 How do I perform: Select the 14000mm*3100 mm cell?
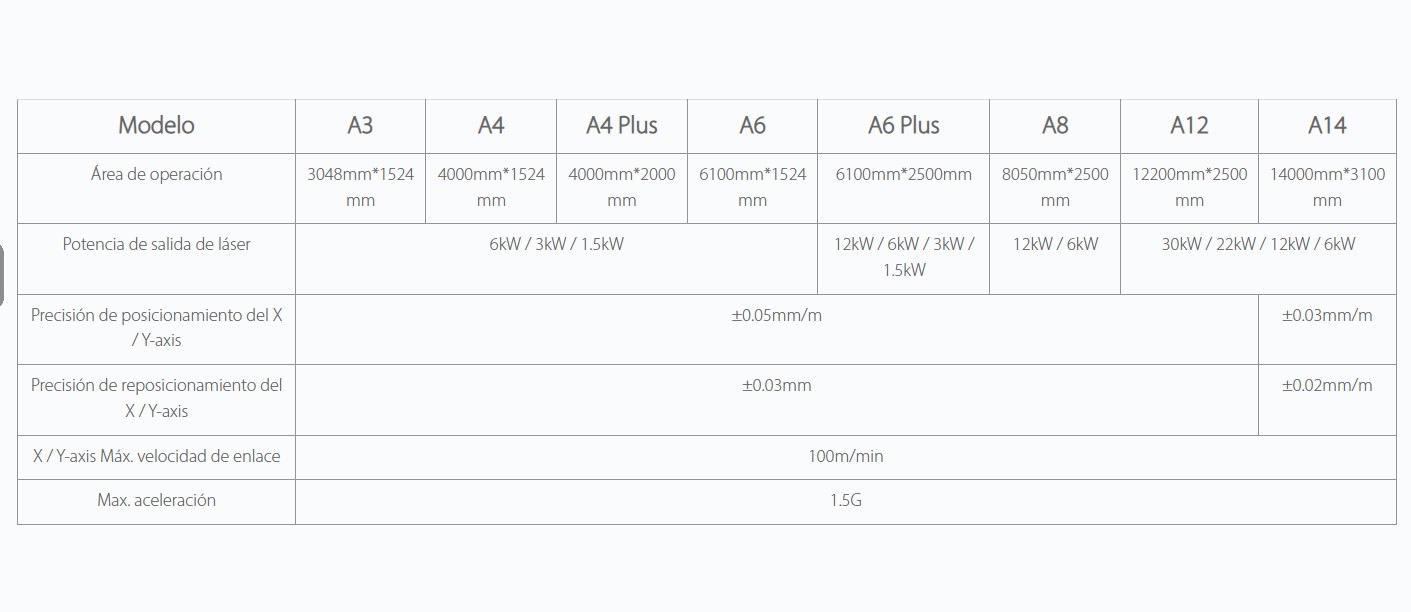pyautogui.click(x=1327, y=187)
